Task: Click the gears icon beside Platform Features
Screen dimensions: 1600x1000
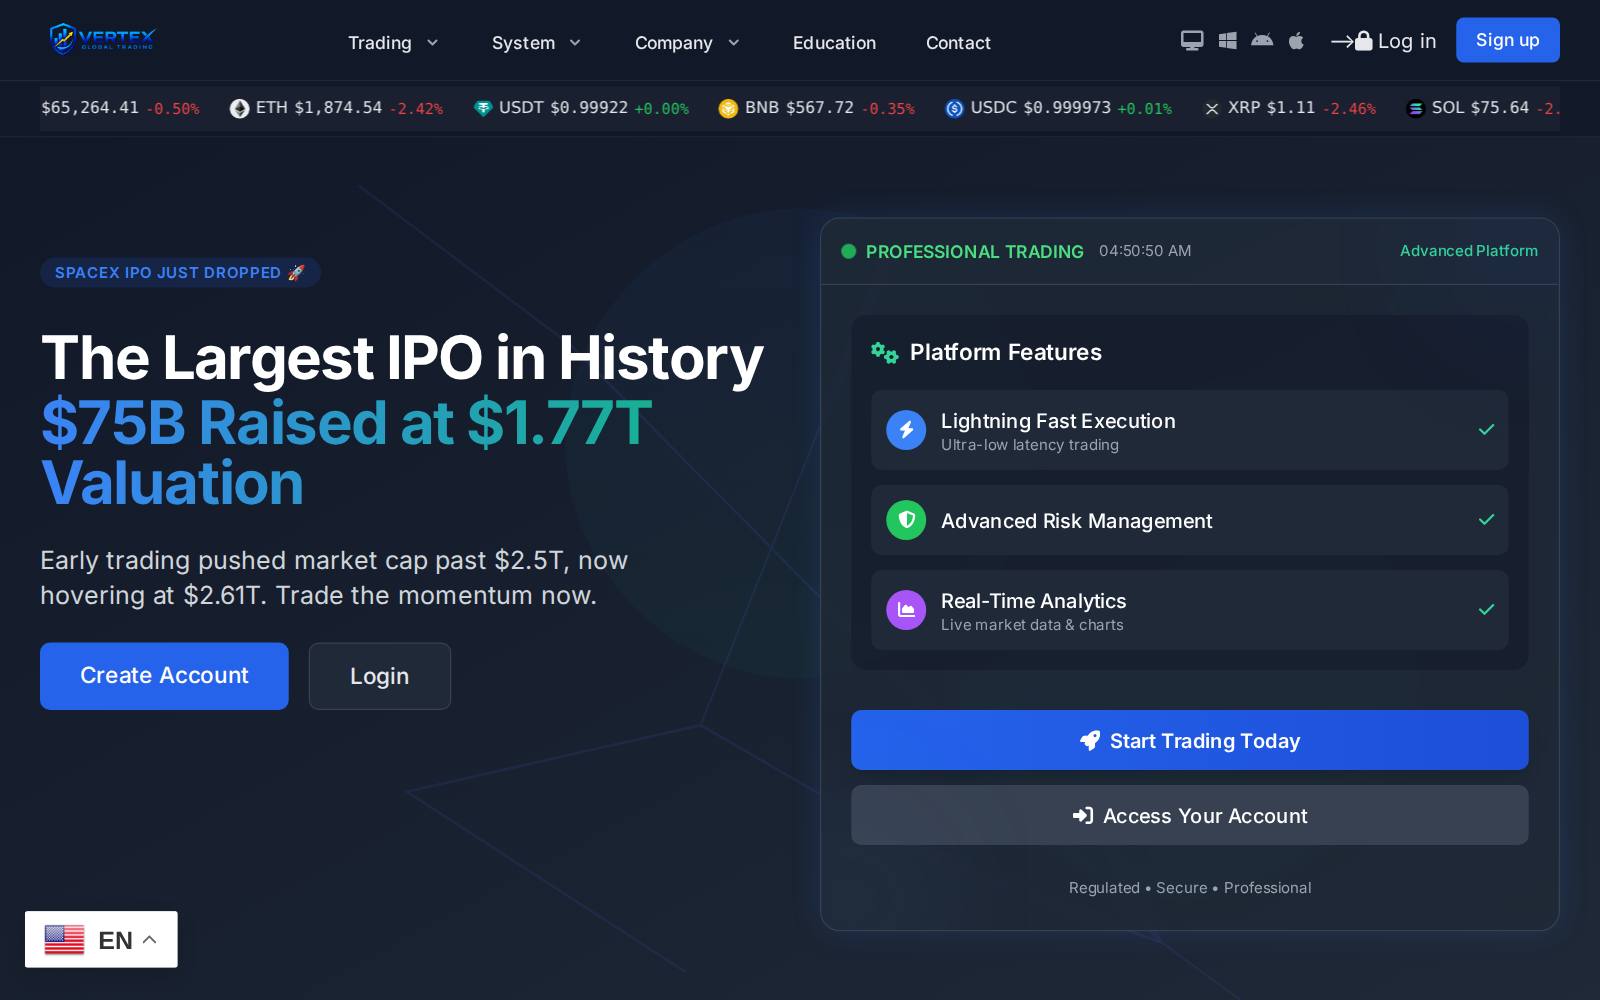Action: (884, 352)
